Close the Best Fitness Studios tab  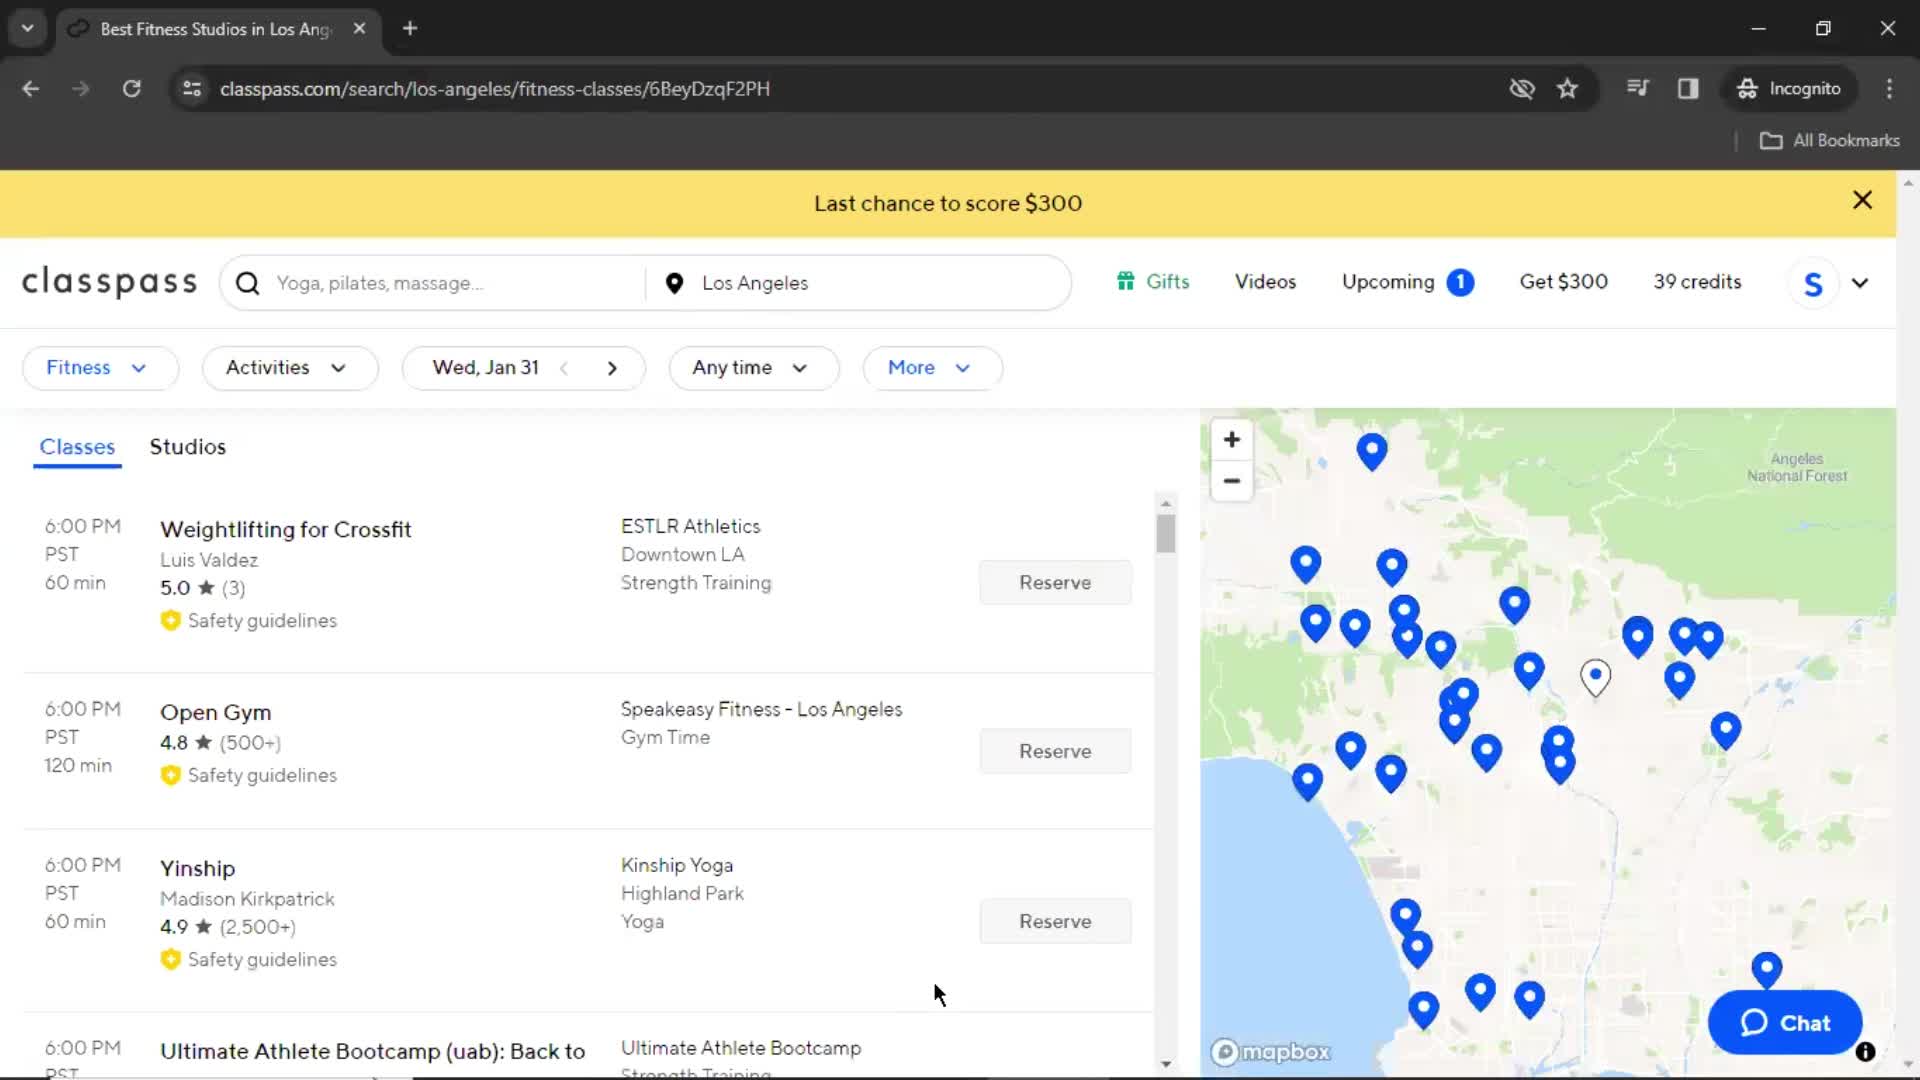pyautogui.click(x=359, y=29)
